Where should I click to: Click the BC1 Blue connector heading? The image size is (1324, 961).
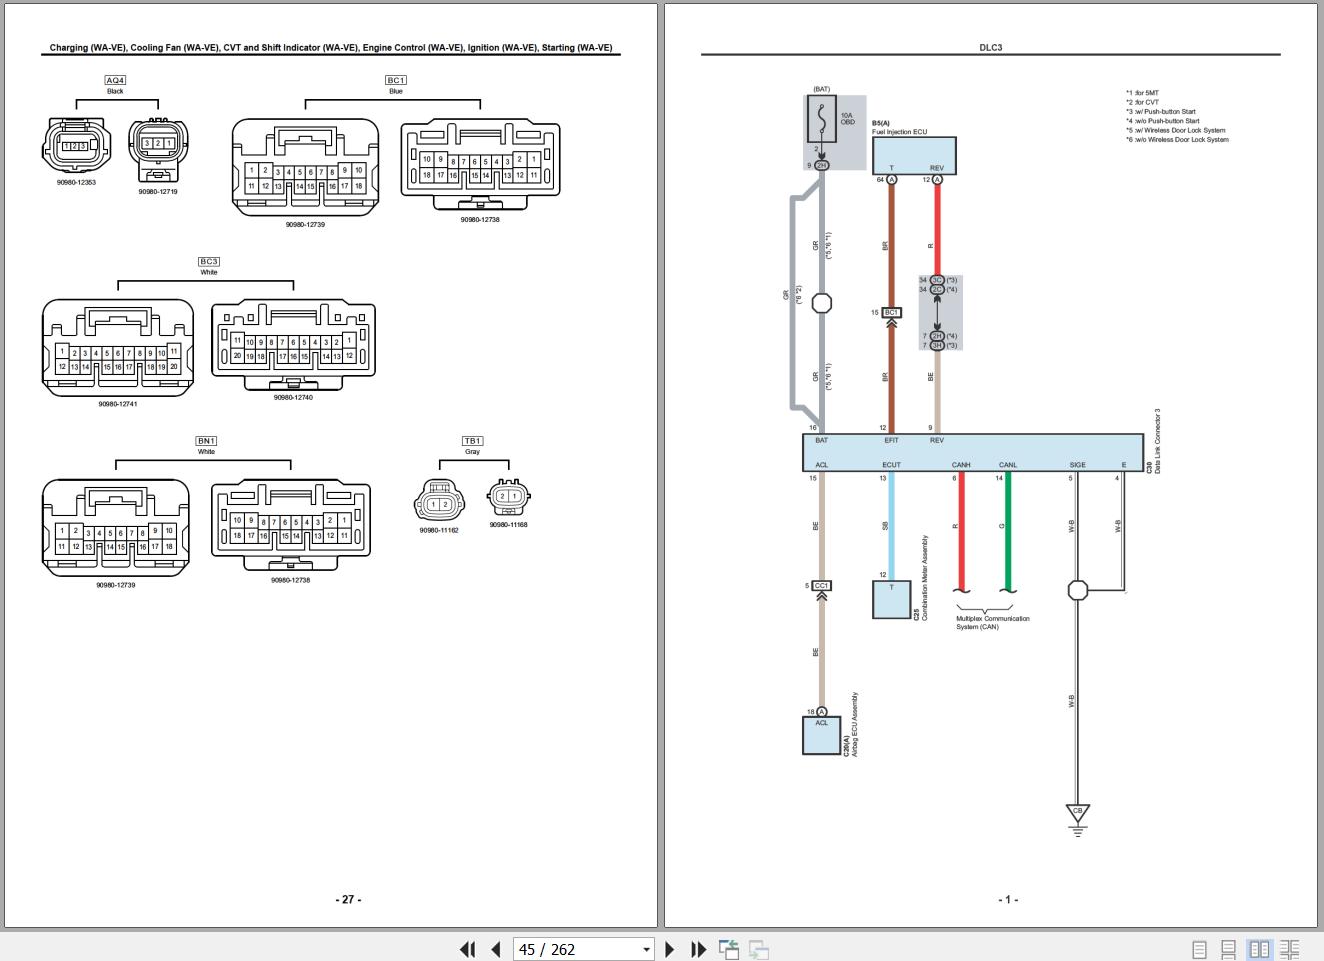(395, 84)
